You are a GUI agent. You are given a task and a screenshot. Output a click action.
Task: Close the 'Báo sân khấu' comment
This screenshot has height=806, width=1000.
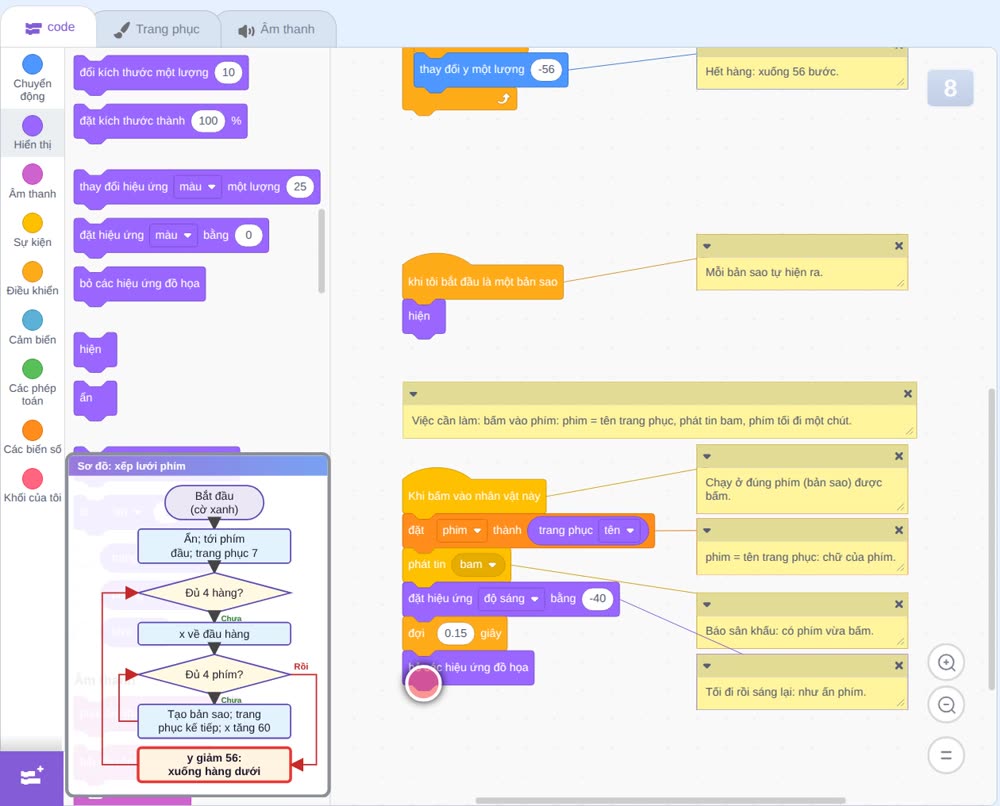(x=899, y=604)
